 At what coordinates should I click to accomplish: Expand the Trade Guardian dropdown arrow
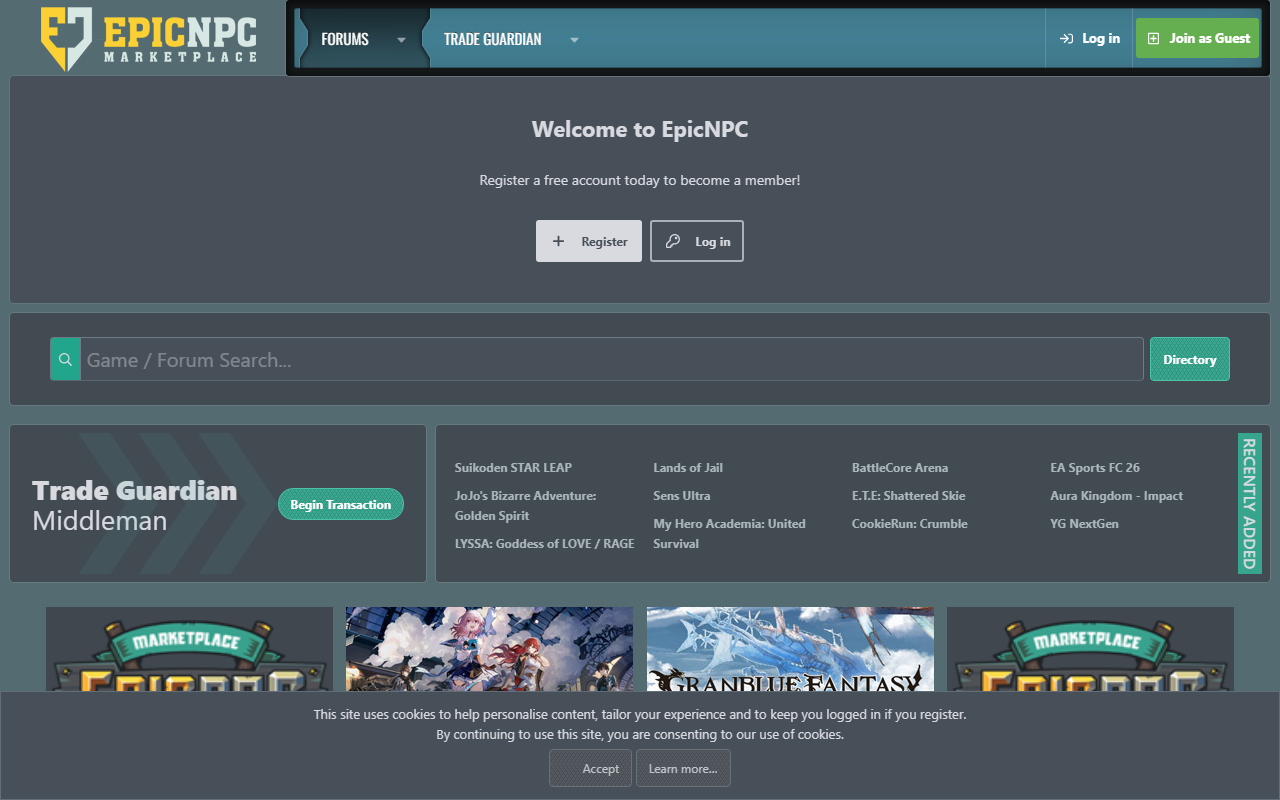[x=574, y=40]
